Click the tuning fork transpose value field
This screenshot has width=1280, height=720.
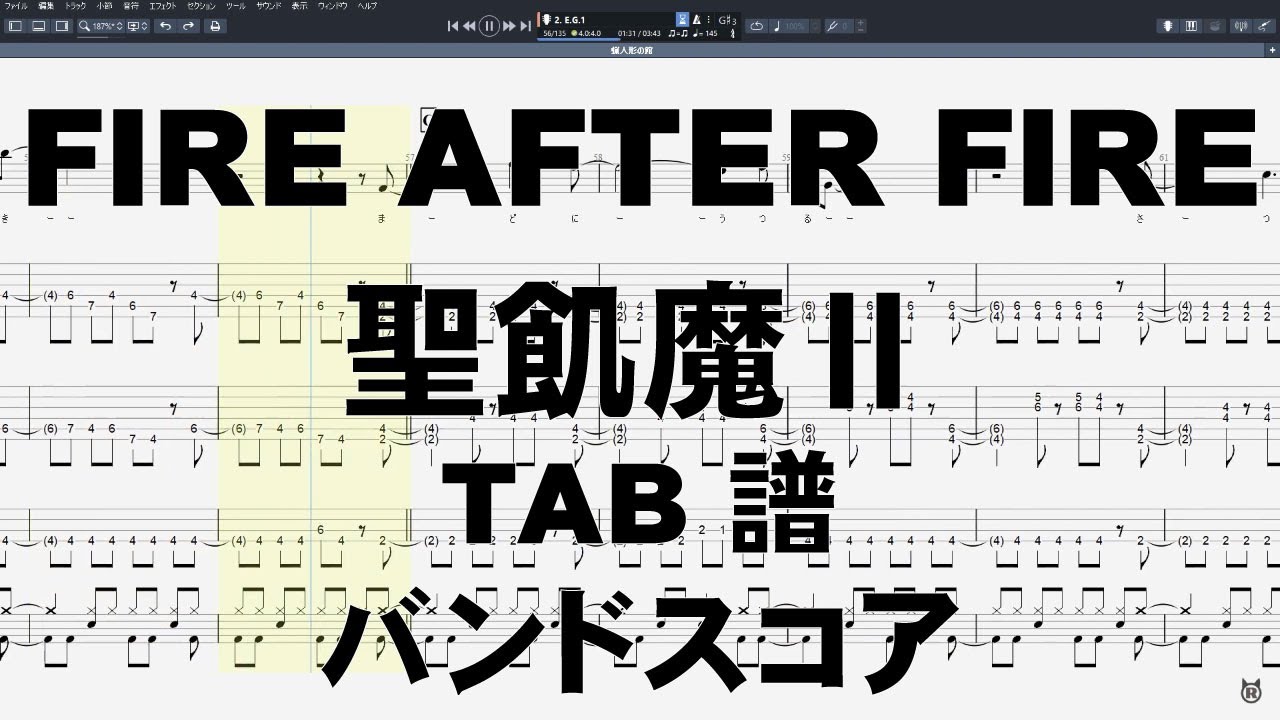pyautogui.click(x=840, y=26)
